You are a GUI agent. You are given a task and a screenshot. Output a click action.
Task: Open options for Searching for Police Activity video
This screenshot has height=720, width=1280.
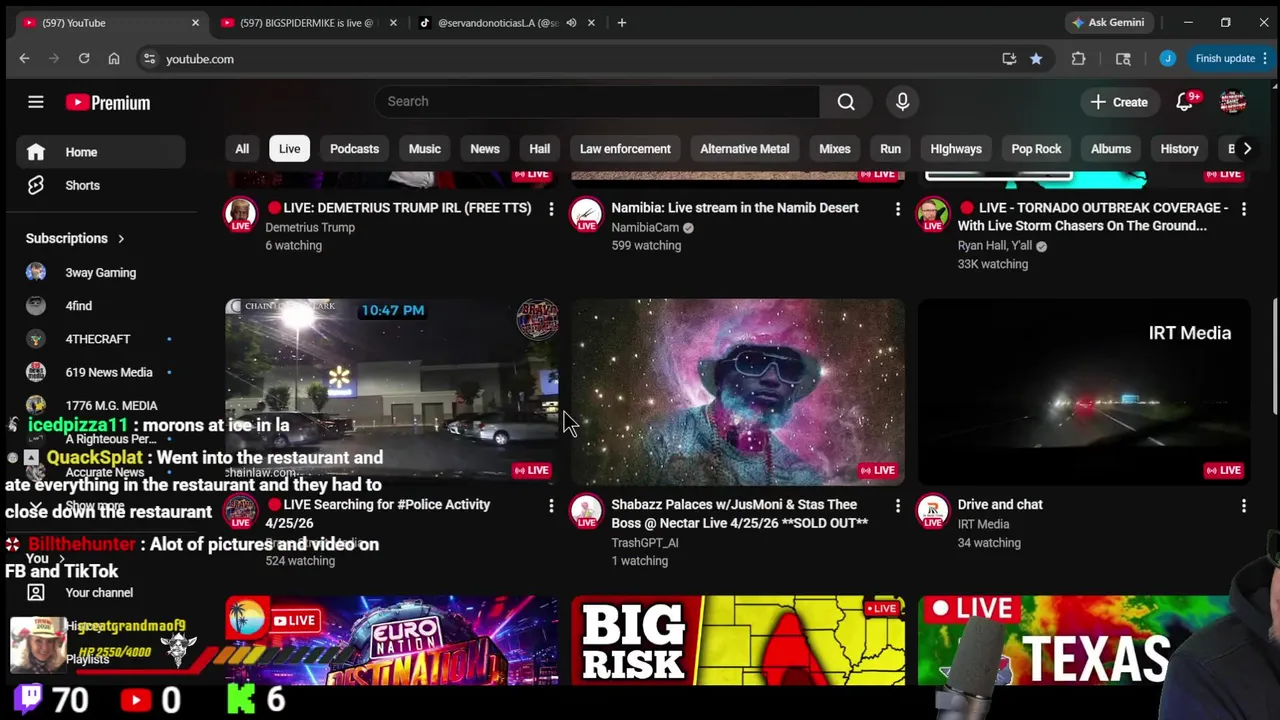[551, 506]
